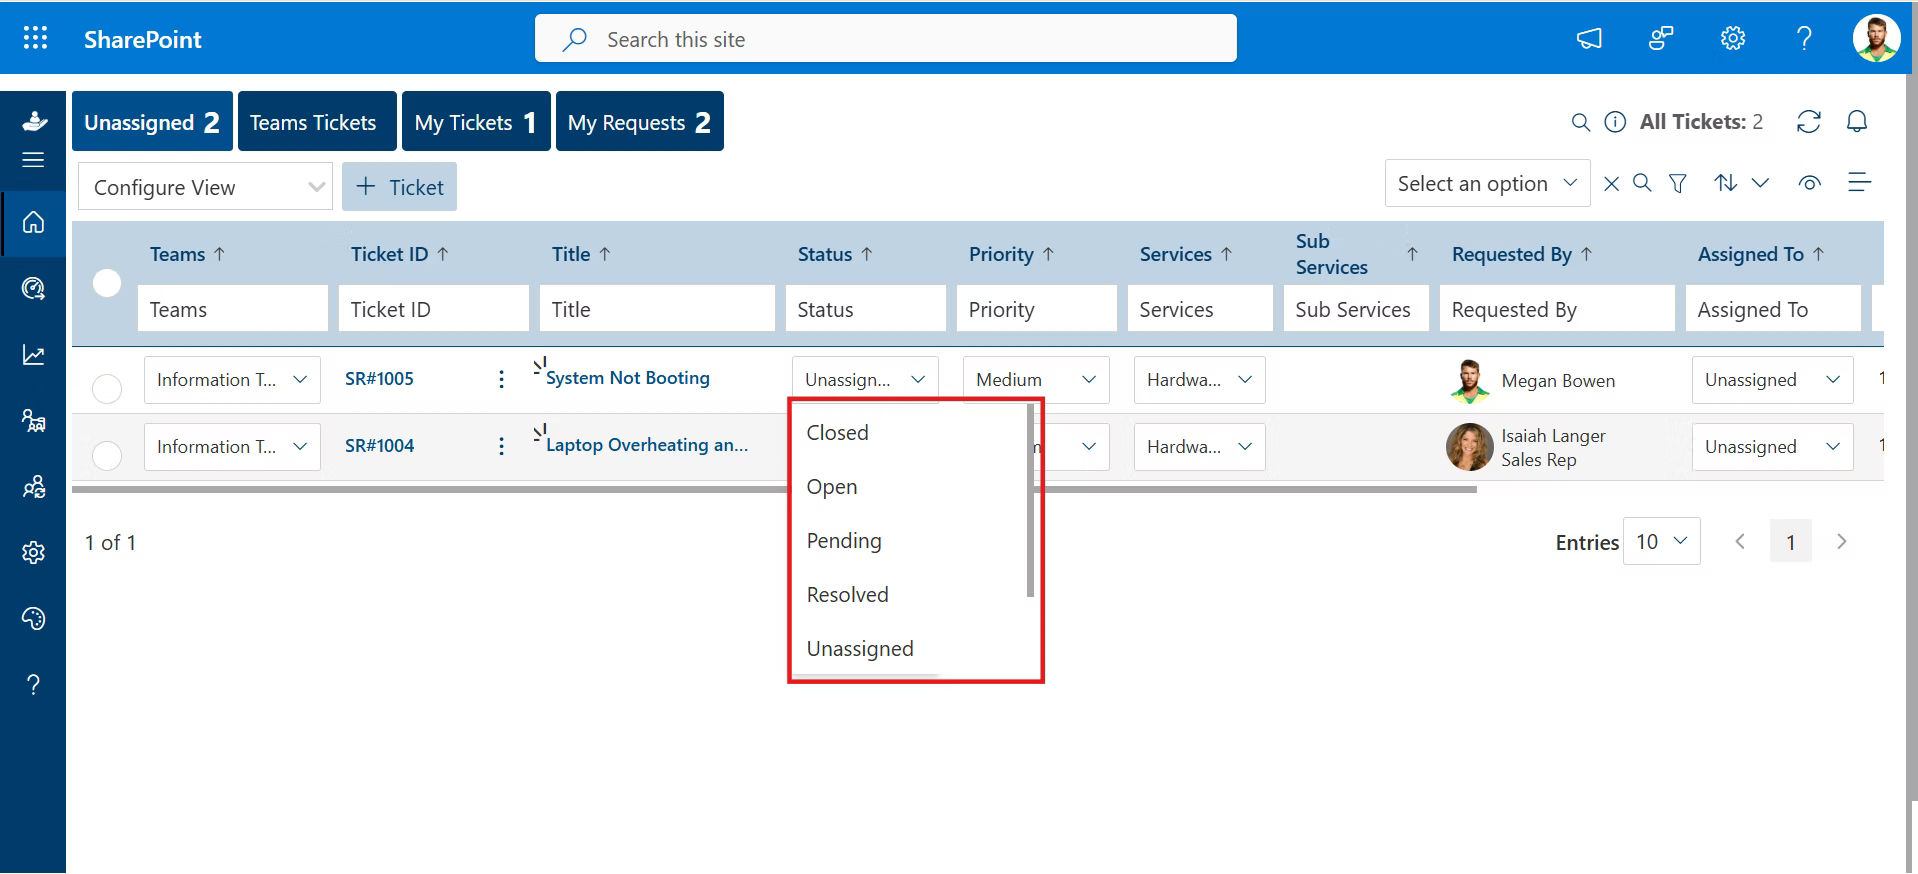1918x874 pixels.
Task: Click the + Ticket button
Action: point(399,187)
